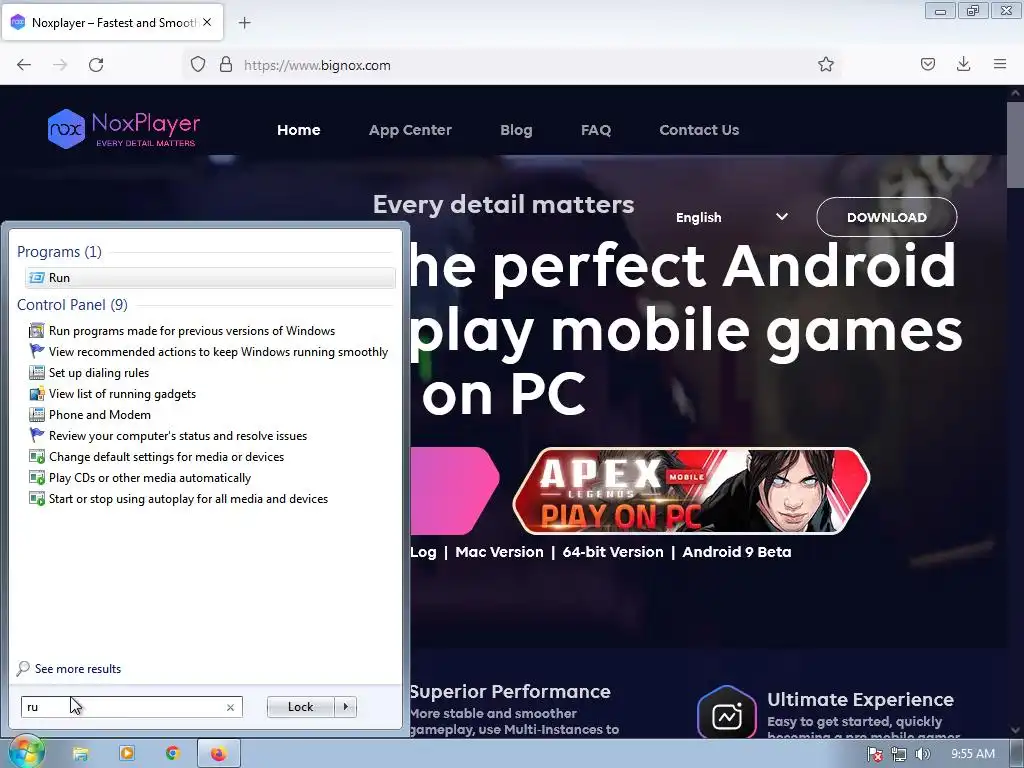Open a new browser tab
Screen dimensions: 1024x768
[x=244, y=23]
